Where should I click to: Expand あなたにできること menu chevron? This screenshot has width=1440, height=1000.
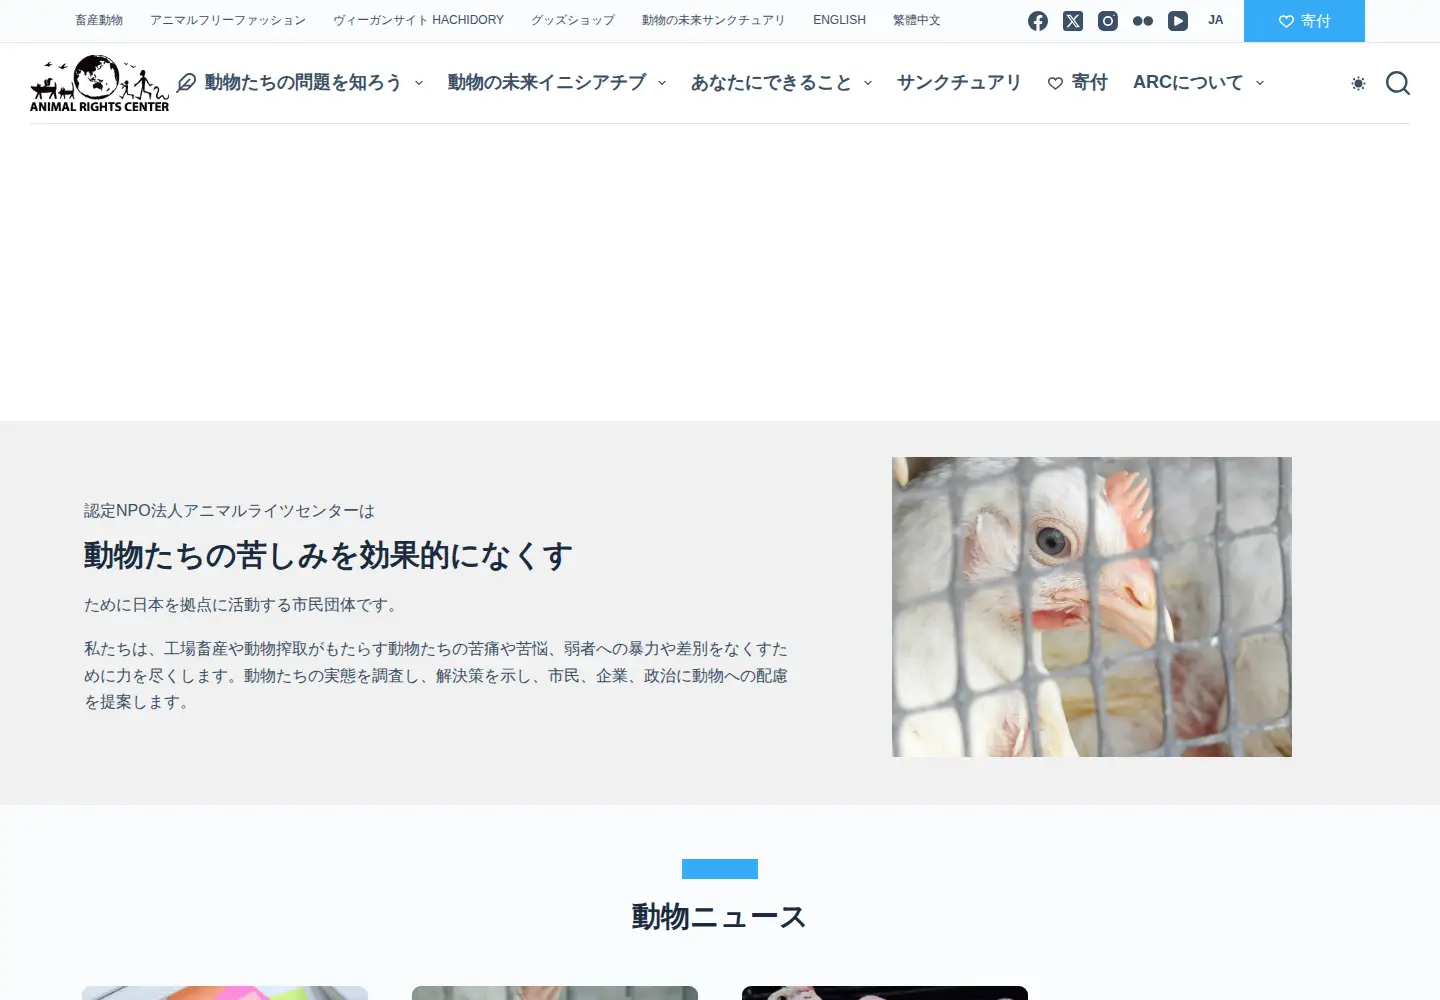[x=868, y=83]
